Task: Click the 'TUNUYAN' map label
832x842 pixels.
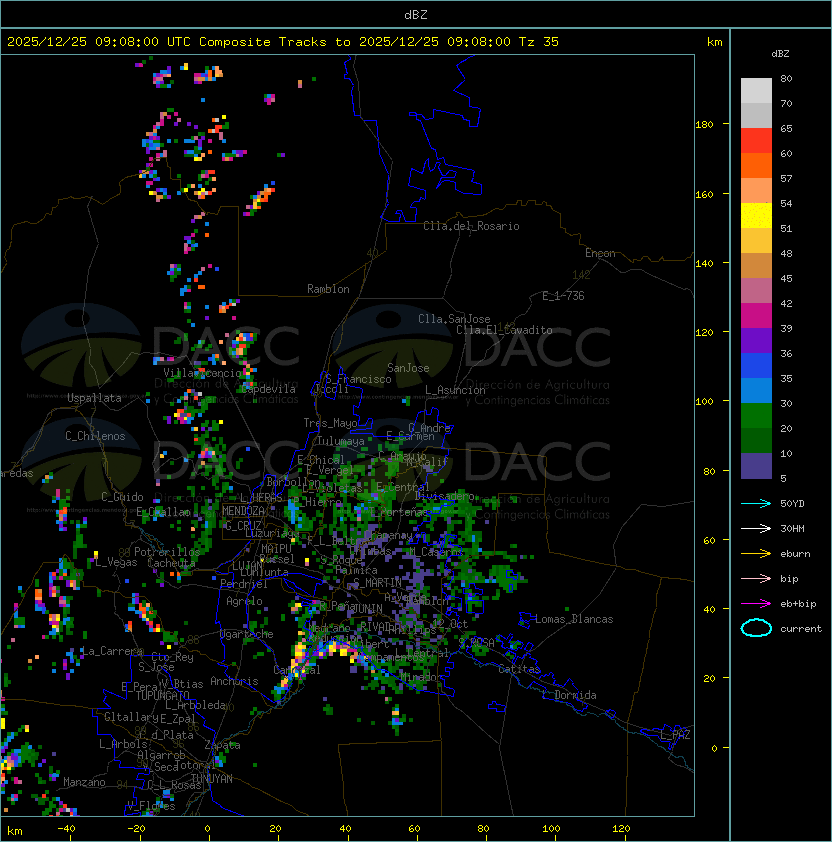Action: click(x=212, y=779)
